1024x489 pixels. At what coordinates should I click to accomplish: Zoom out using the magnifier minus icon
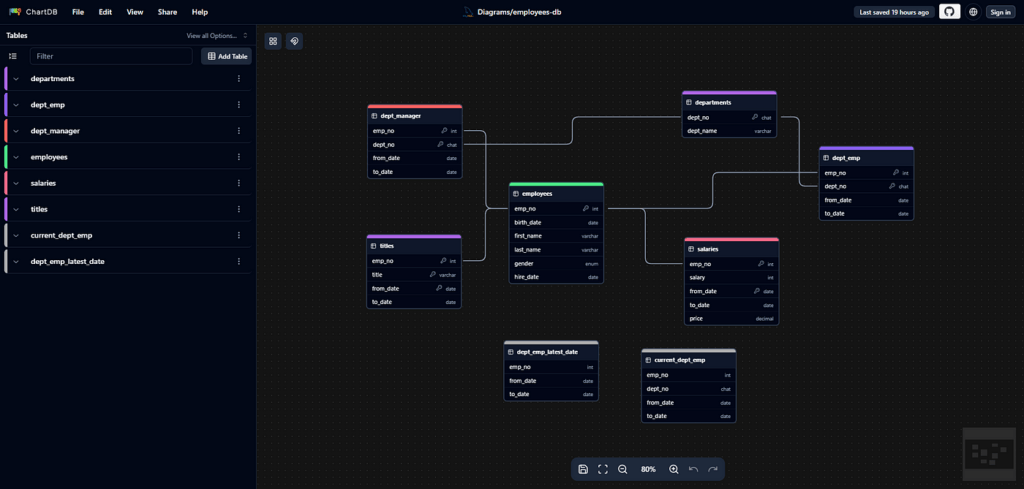pos(623,469)
